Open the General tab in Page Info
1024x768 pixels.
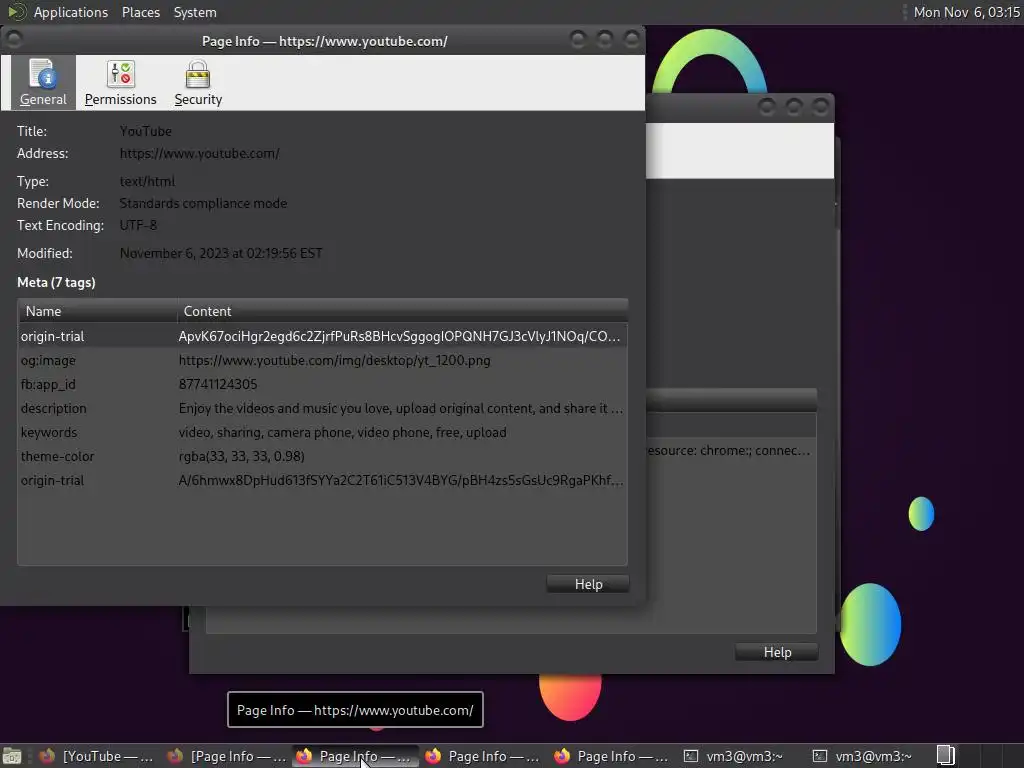click(x=43, y=82)
